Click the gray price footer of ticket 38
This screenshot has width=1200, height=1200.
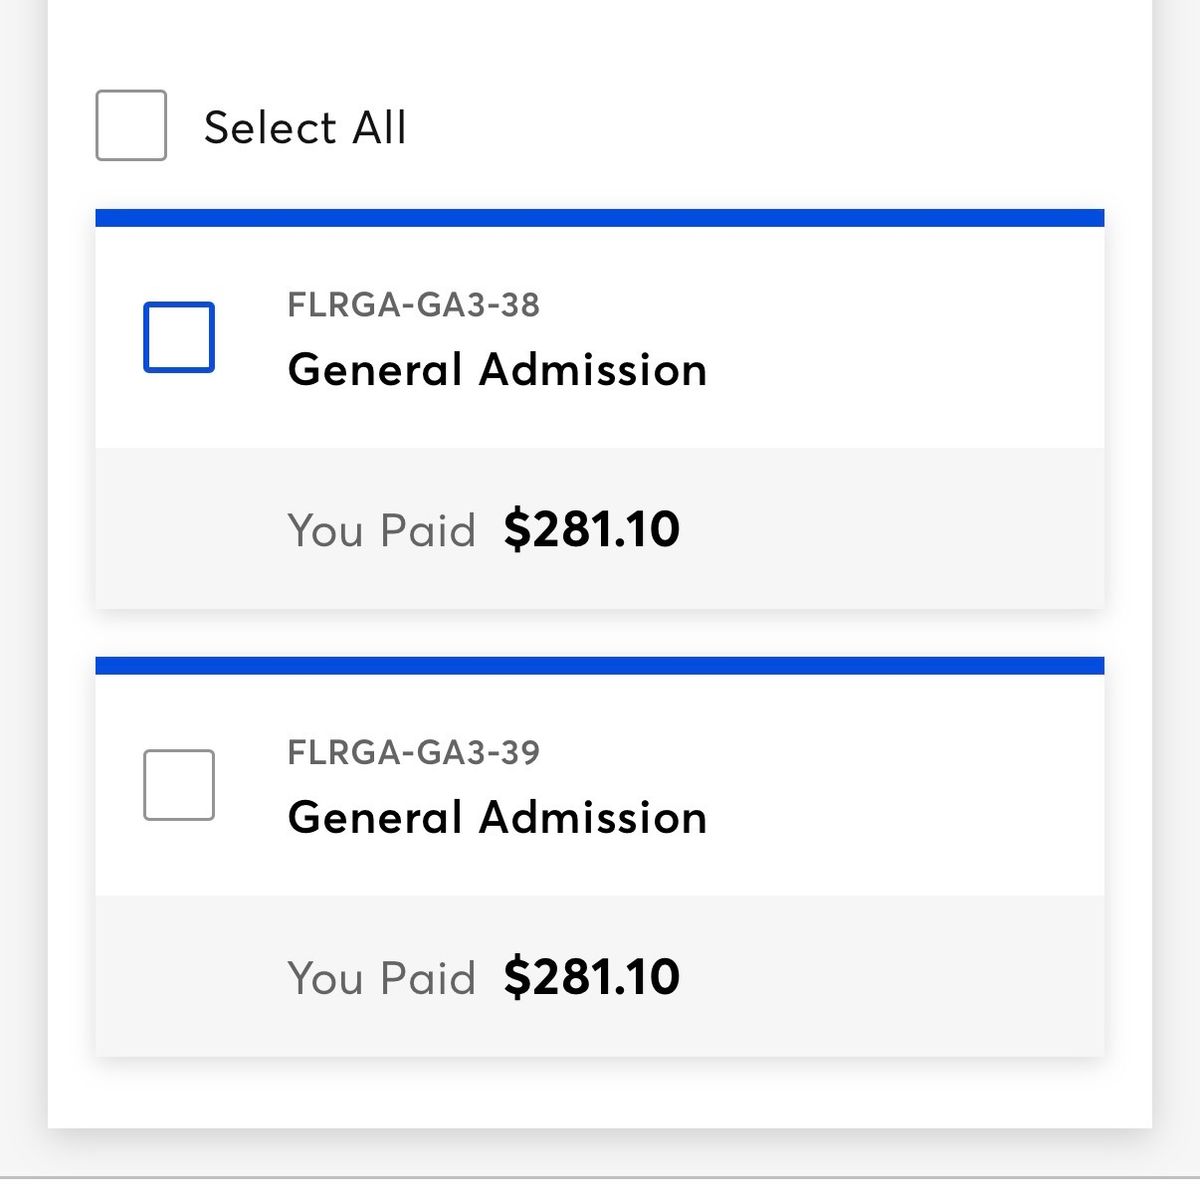click(600, 528)
